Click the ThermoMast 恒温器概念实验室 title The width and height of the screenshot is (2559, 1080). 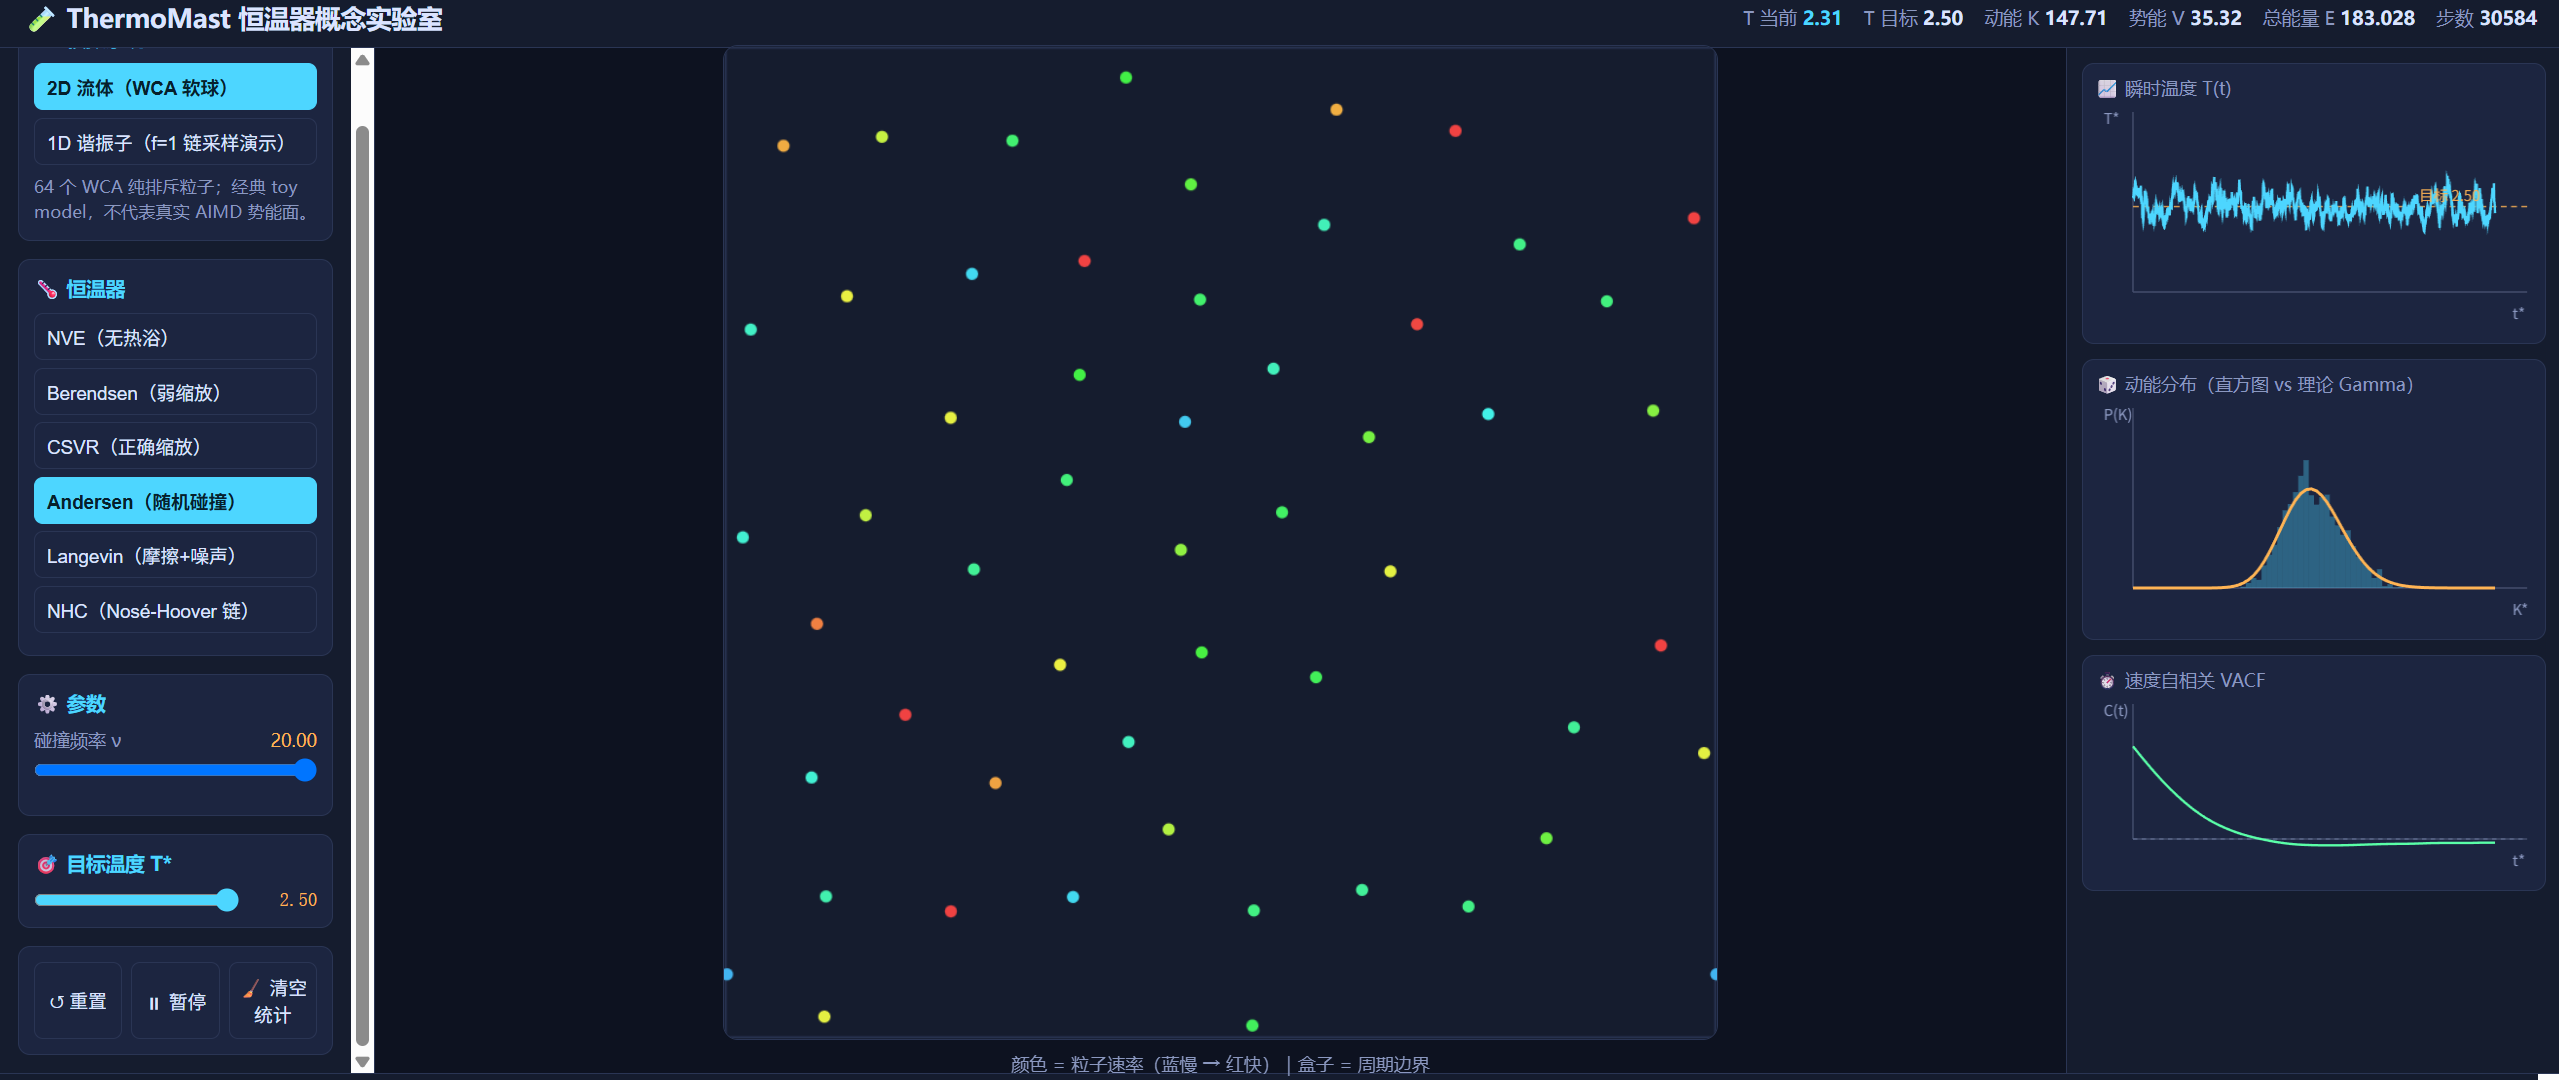tap(254, 19)
